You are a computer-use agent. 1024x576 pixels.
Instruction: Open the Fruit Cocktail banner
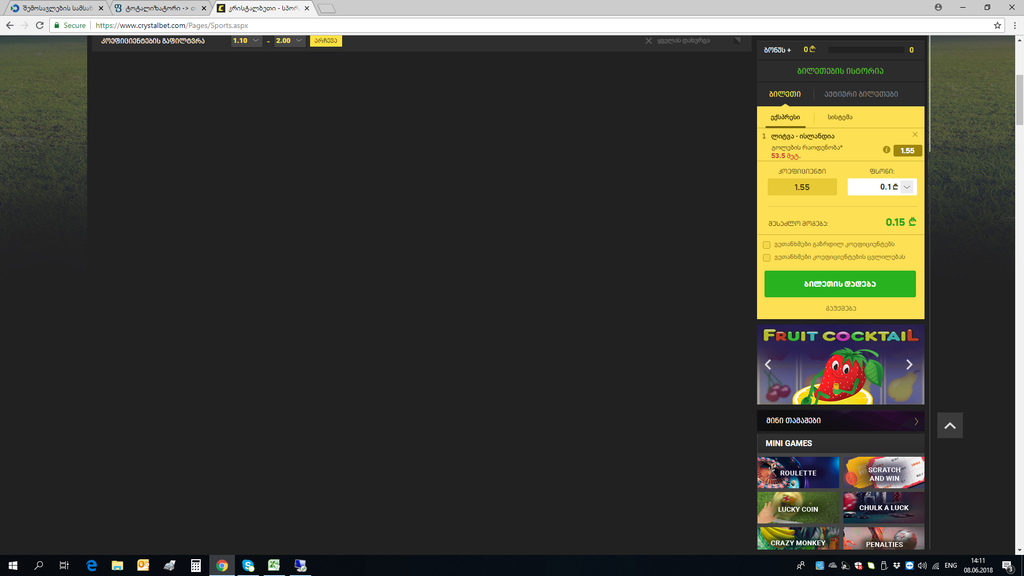(x=840, y=364)
